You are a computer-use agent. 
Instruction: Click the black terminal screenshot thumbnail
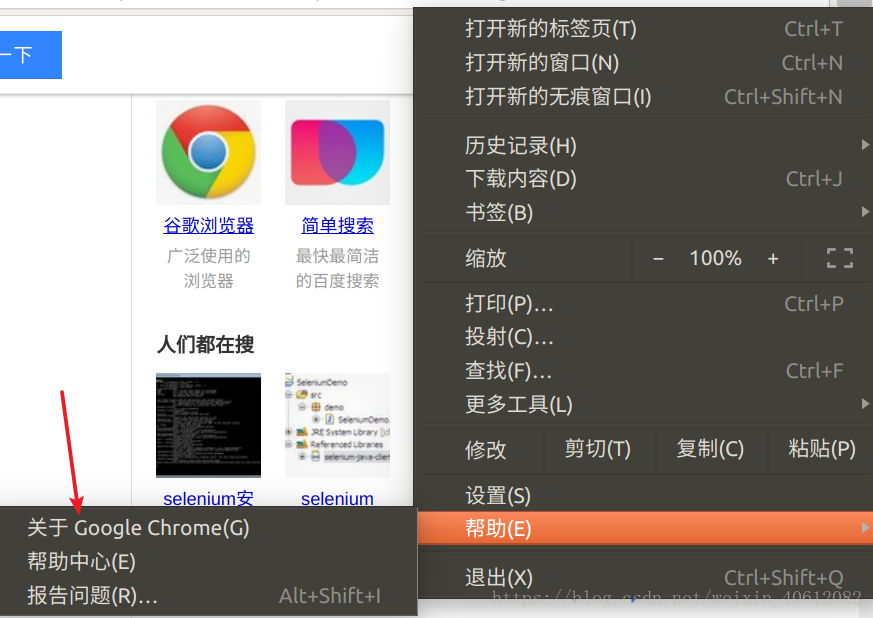208,425
